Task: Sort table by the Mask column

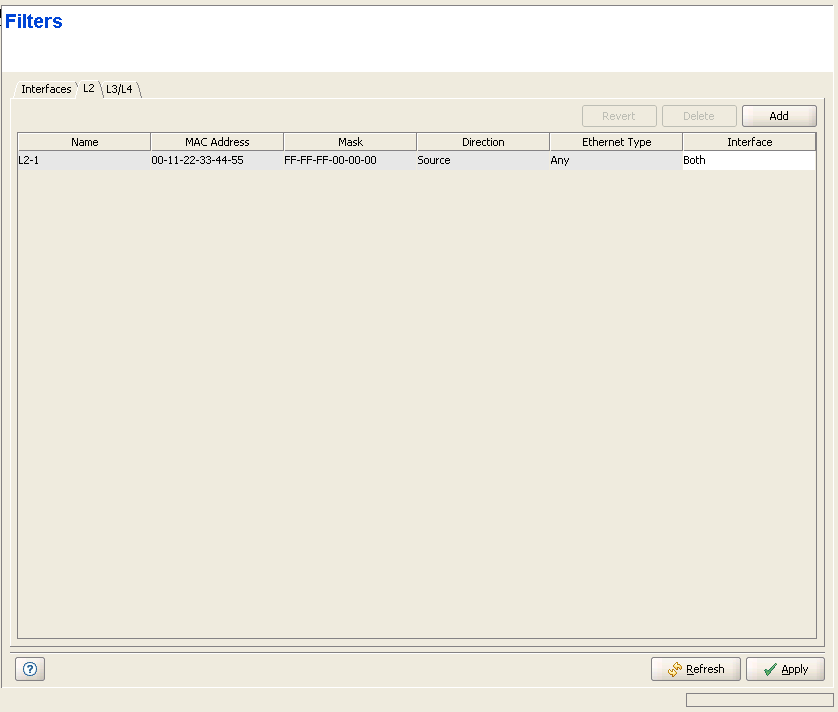Action: 350,142
